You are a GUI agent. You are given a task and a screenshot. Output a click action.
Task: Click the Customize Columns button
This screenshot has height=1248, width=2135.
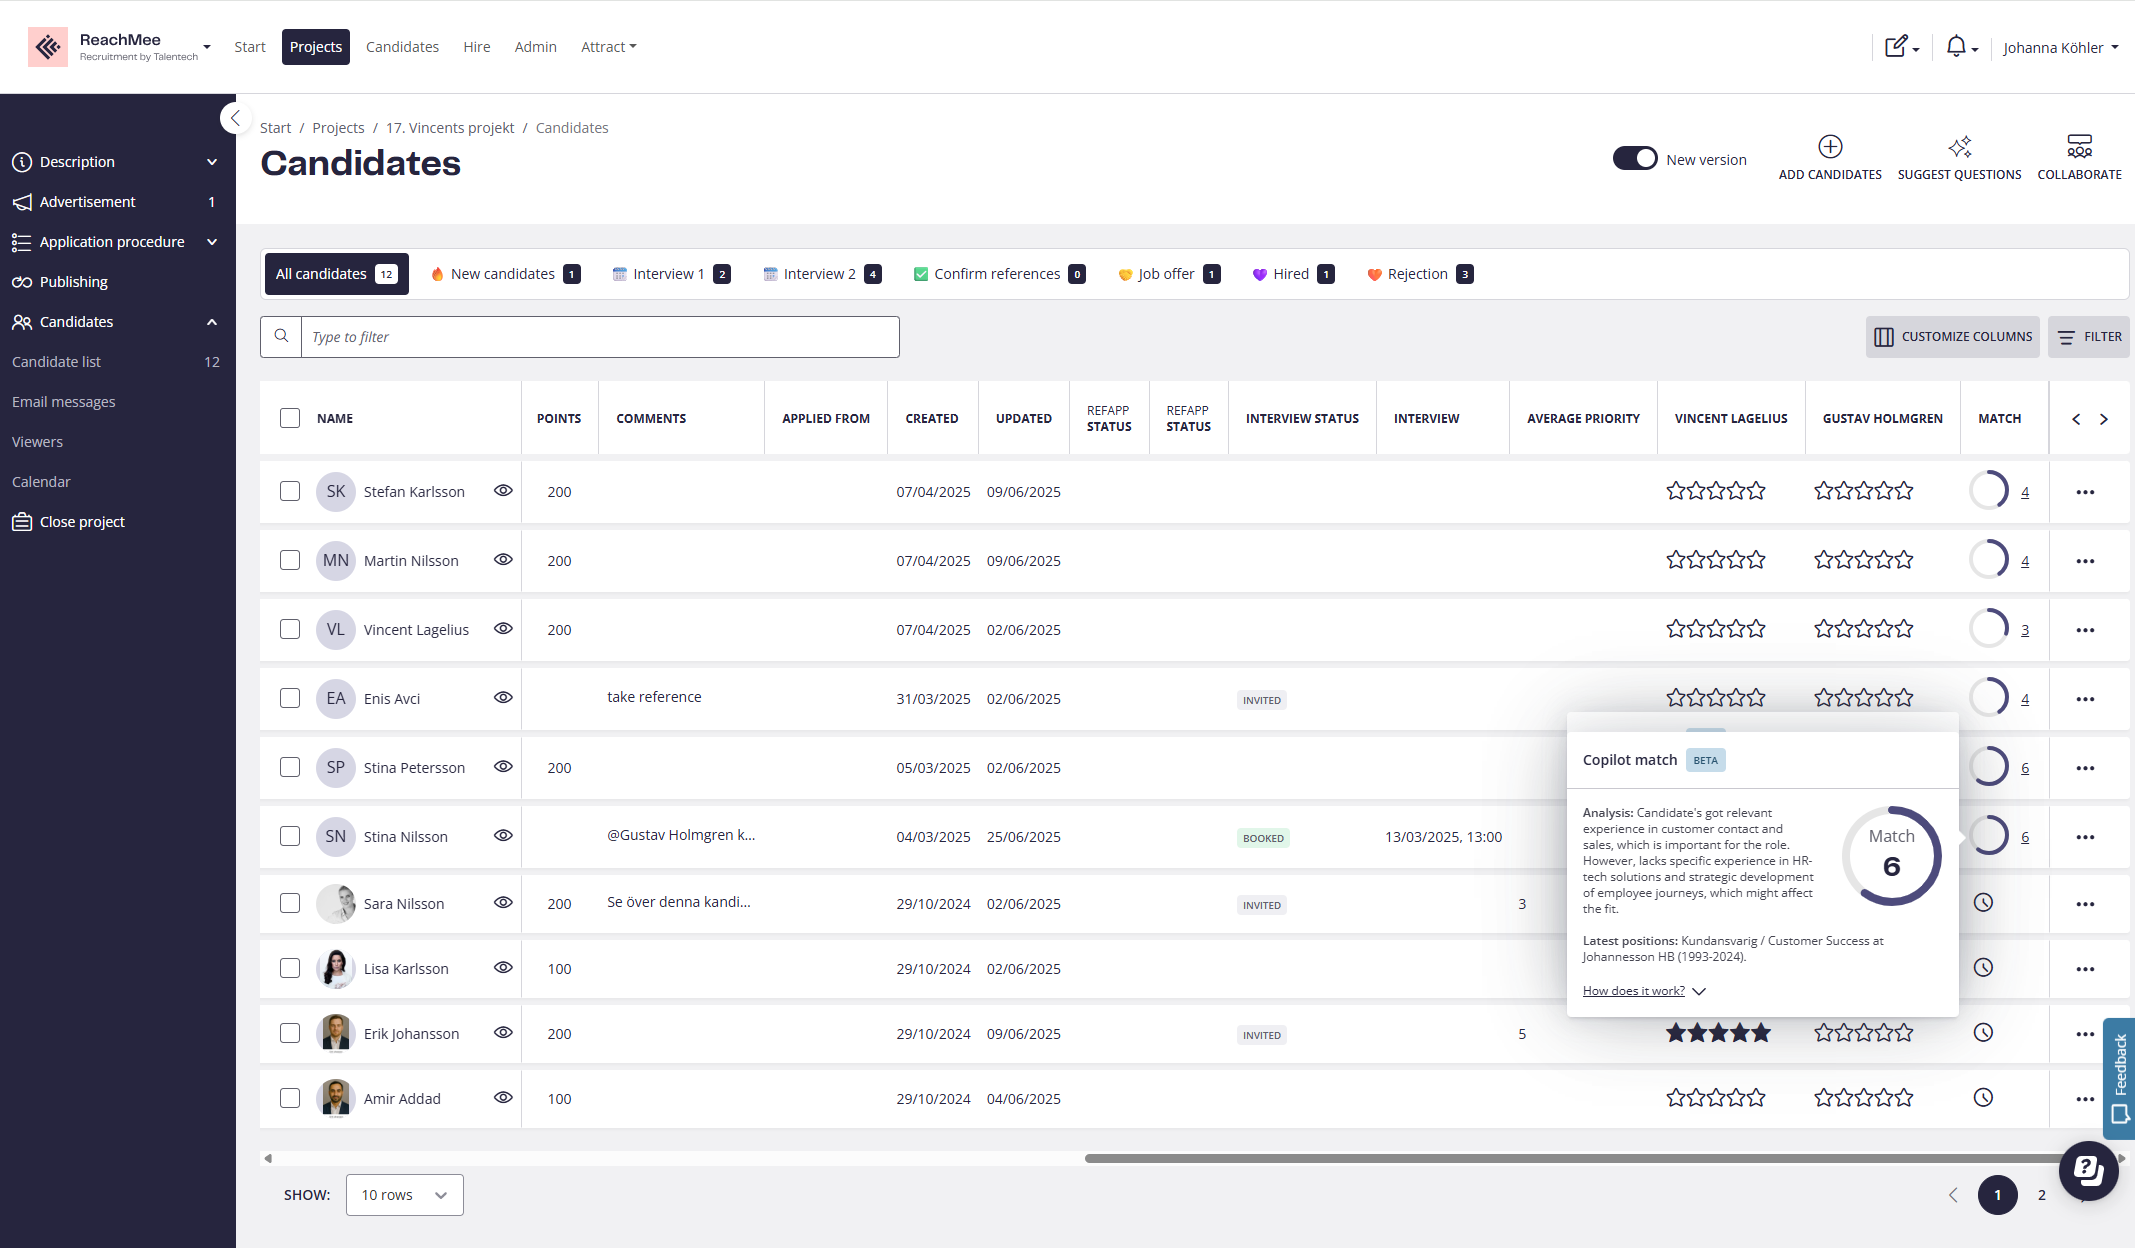[1953, 337]
